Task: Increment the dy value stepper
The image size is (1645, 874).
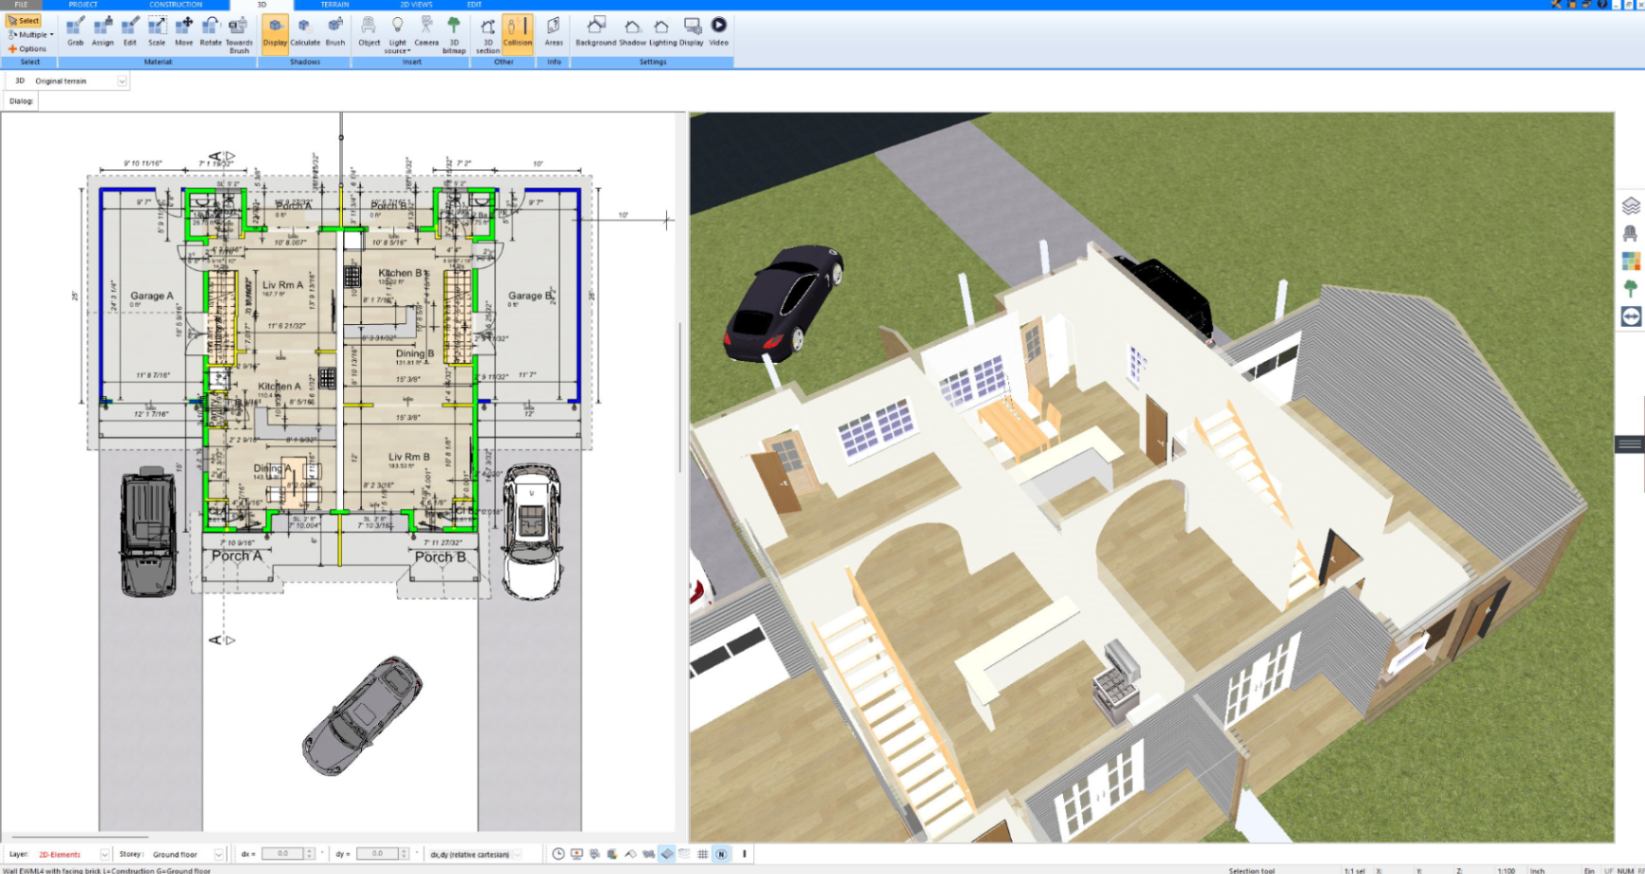Action: click(404, 851)
